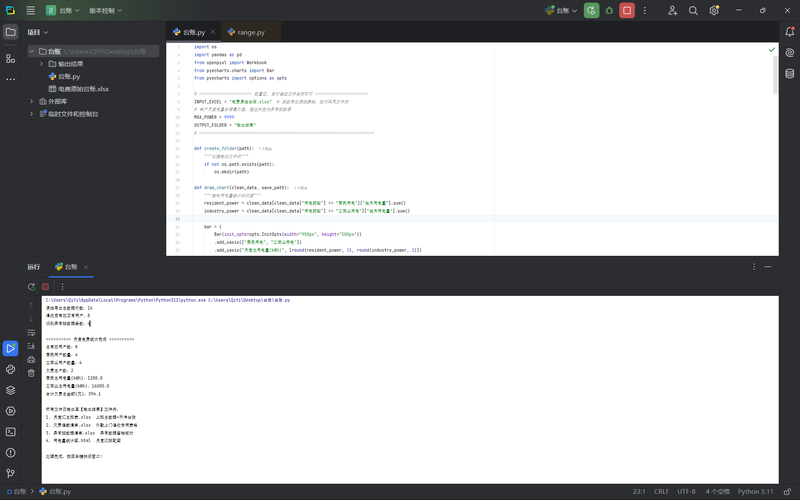The height and width of the screenshot is (500, 800).
Task: Open Search Everywhere magnifier
Action: pyautogui.click(x=693, y=10)
